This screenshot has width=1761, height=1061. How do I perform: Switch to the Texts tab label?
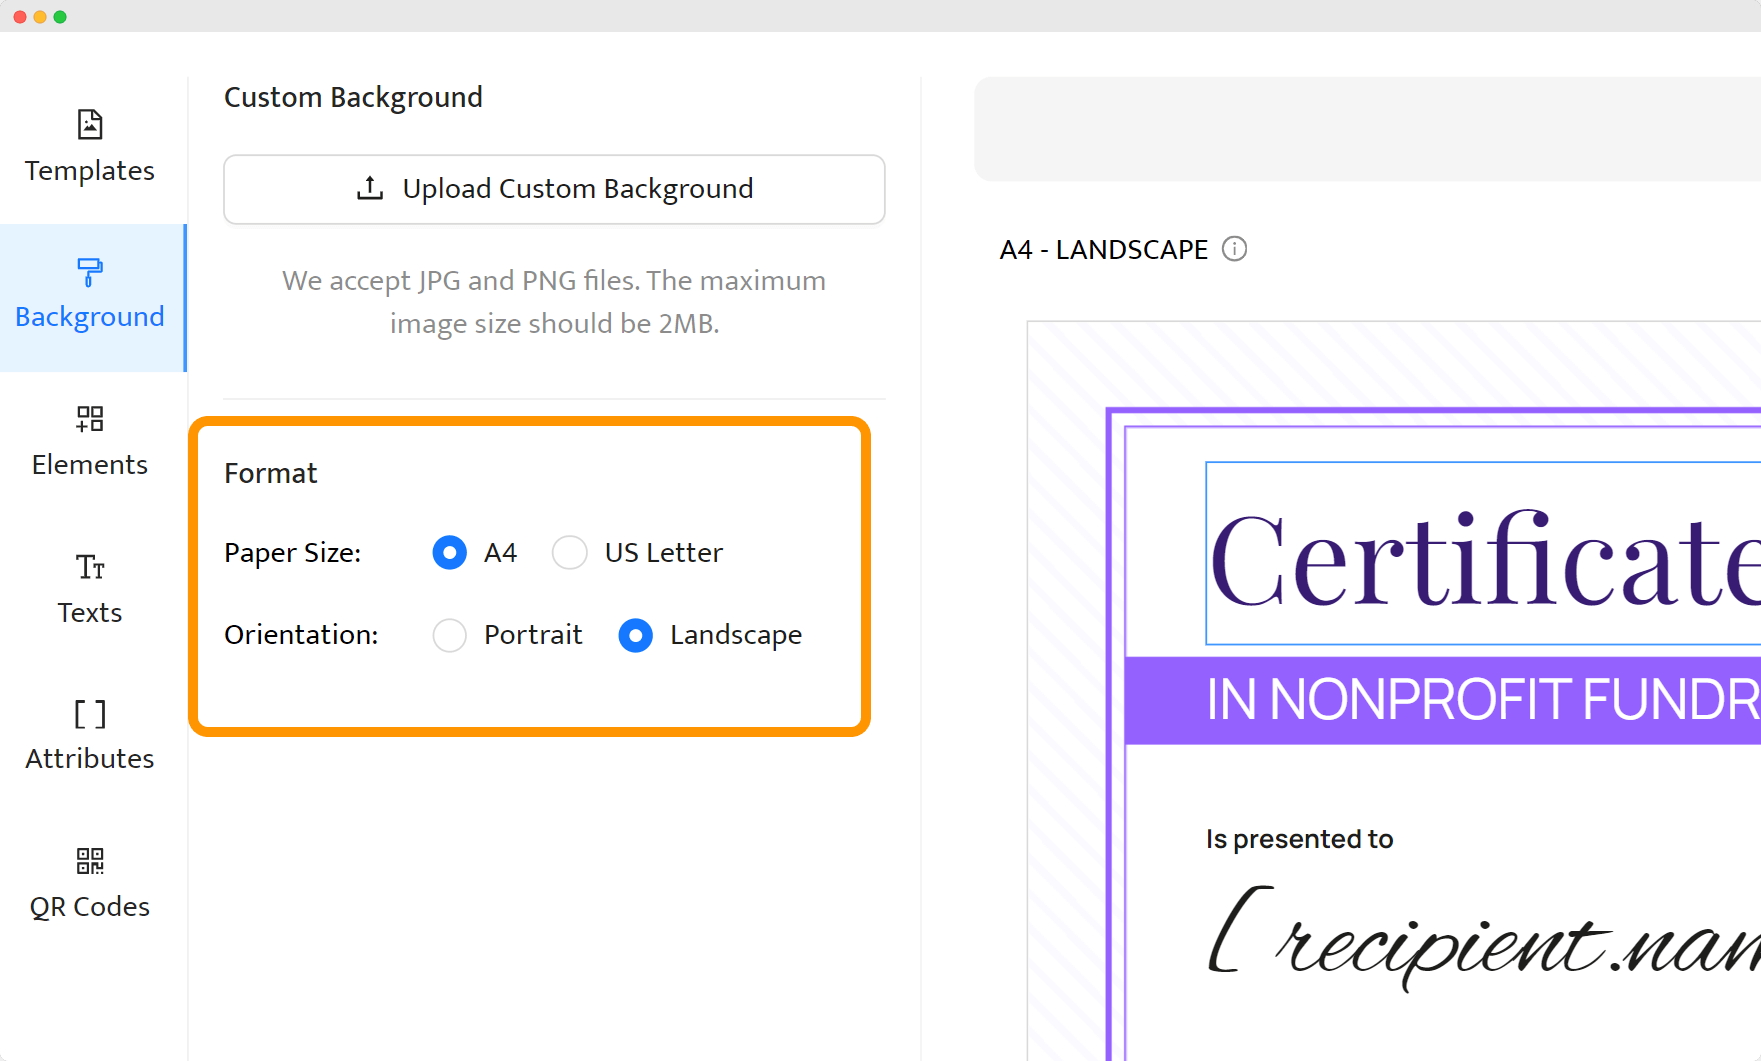point(90,613)
